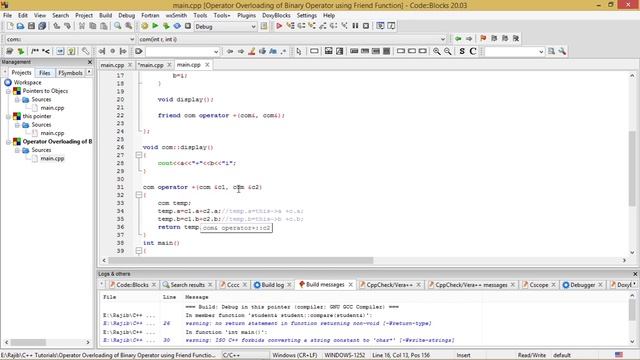Click the Zoom out icon
Viewport: 640px width, 360px height.
pyautogui.click(x=448, y=51)
